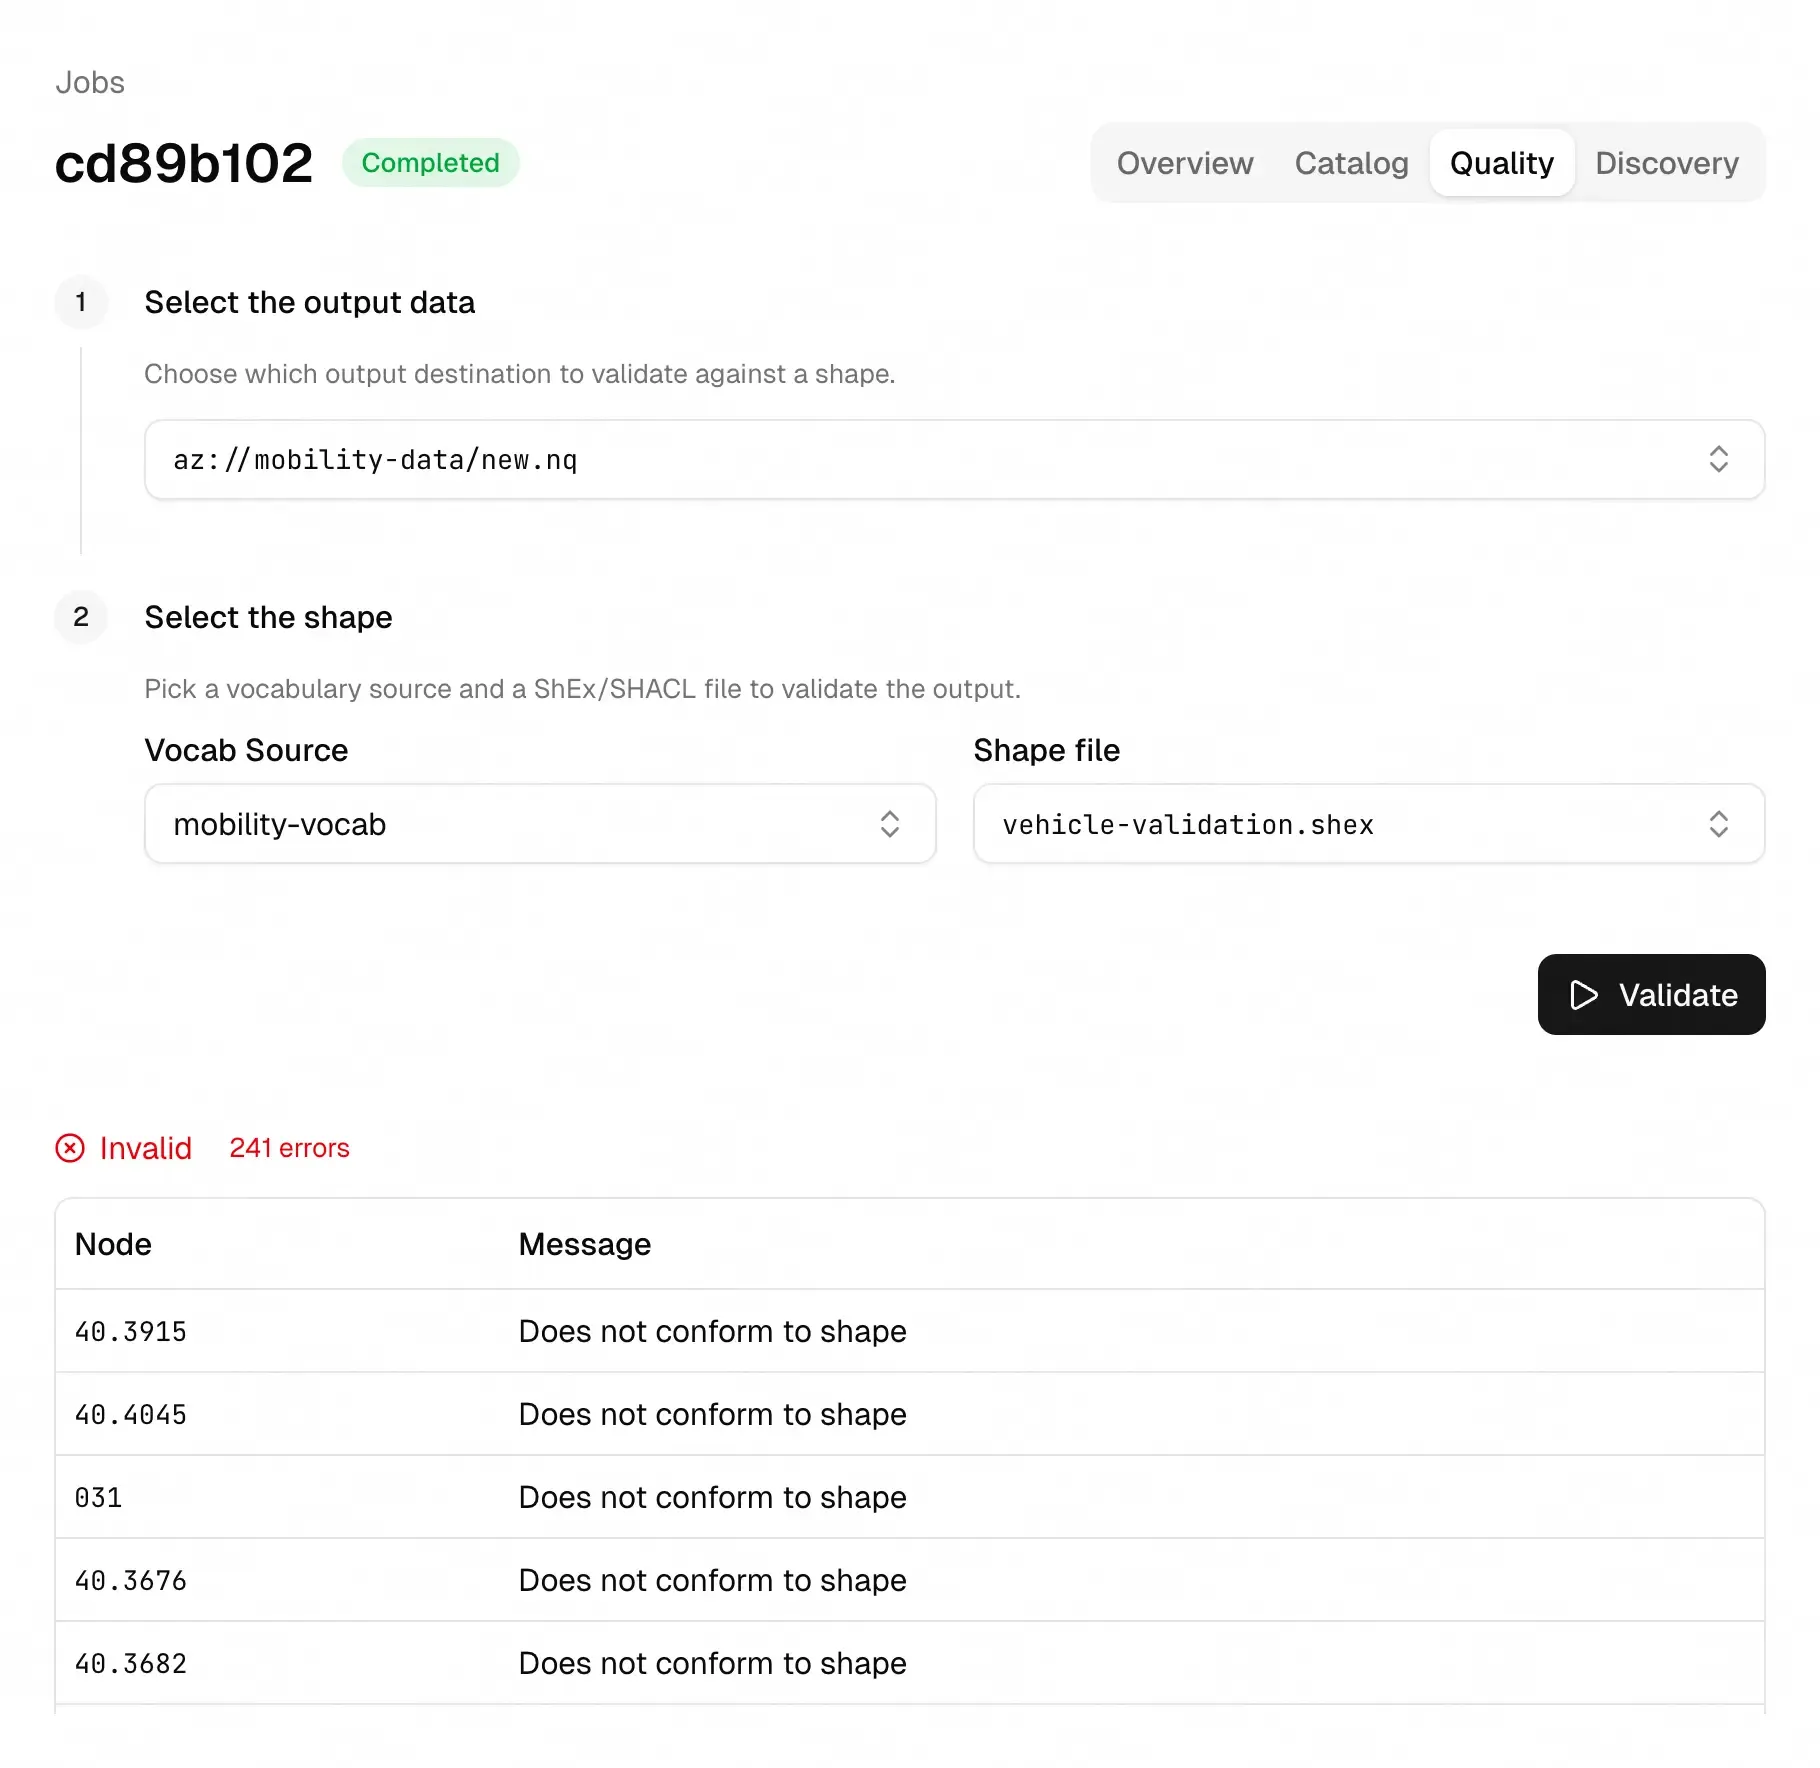Click the Completed status badge

pyautogui.click(x=430, y=163)
